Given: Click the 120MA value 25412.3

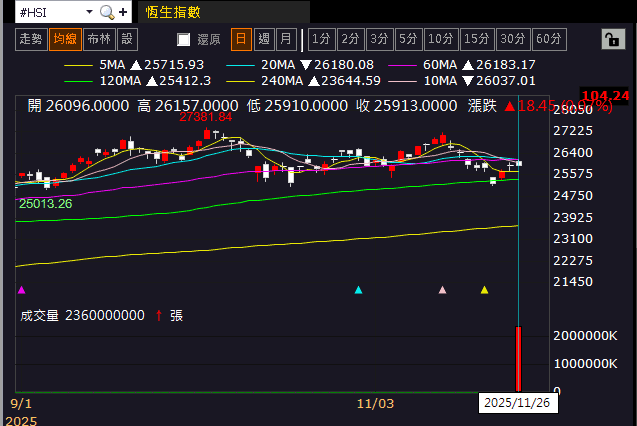Looking at the screenshot, I should pyautogui.click(x=185, y=81).
